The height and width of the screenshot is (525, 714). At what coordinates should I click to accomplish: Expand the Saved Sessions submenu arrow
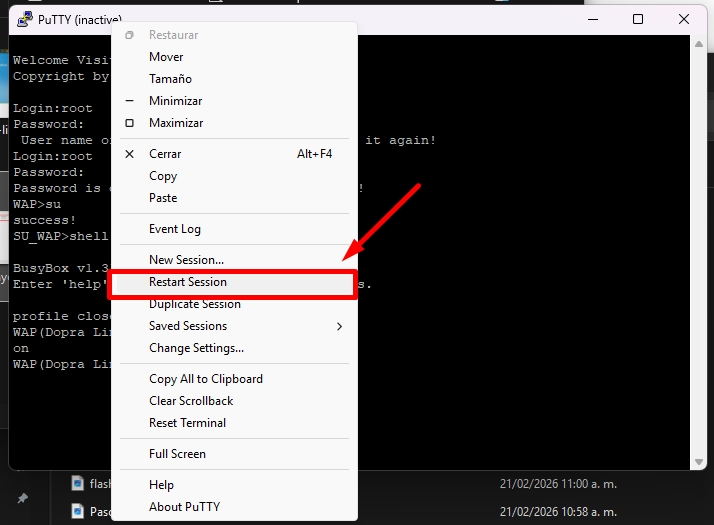339,326
